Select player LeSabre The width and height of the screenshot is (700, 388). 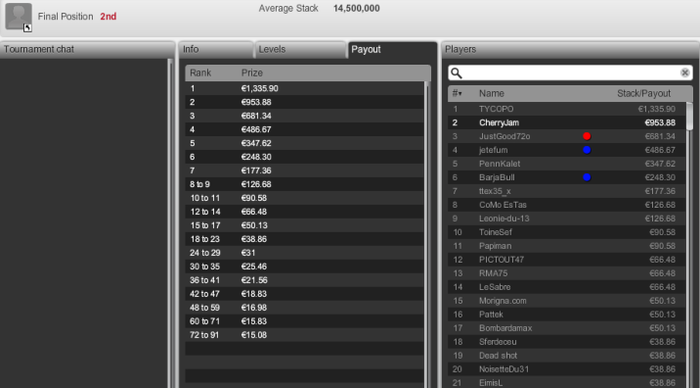567,287
